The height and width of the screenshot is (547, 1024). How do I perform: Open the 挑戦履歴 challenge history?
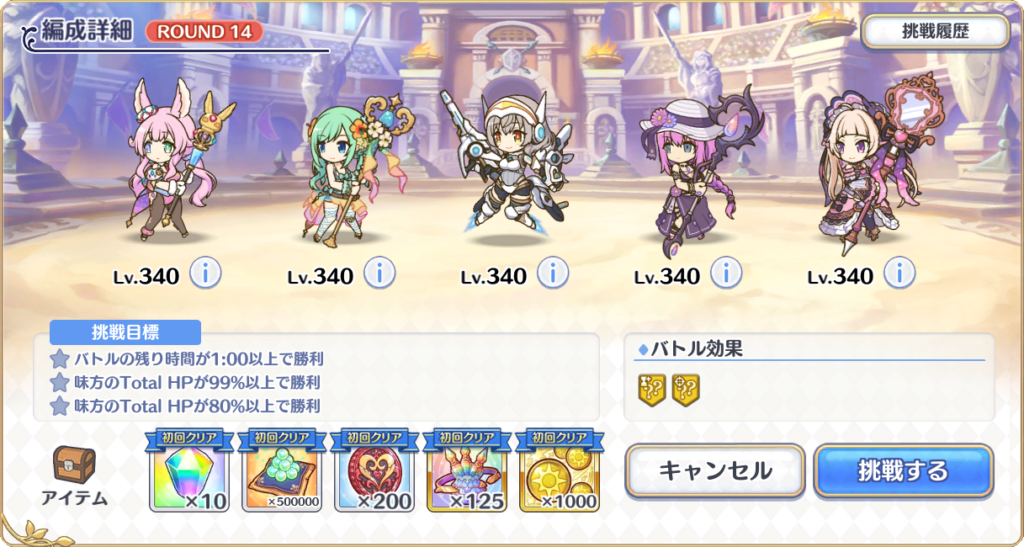(x=936, y=32)
